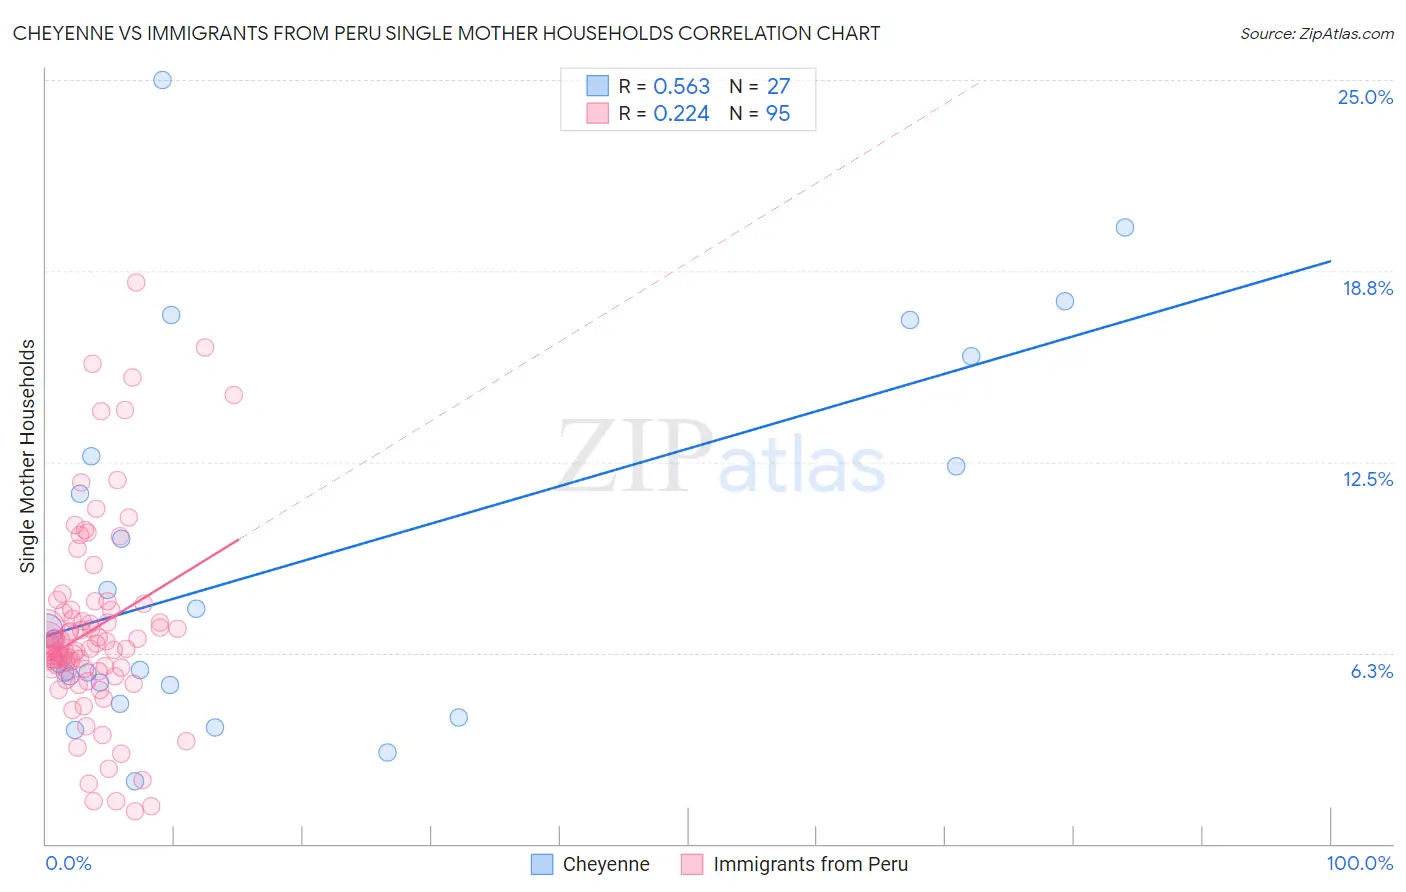This screenshot has width=1406, height=892.
Task: Click the pink R = 0.224 legend square
Action: 597,113
